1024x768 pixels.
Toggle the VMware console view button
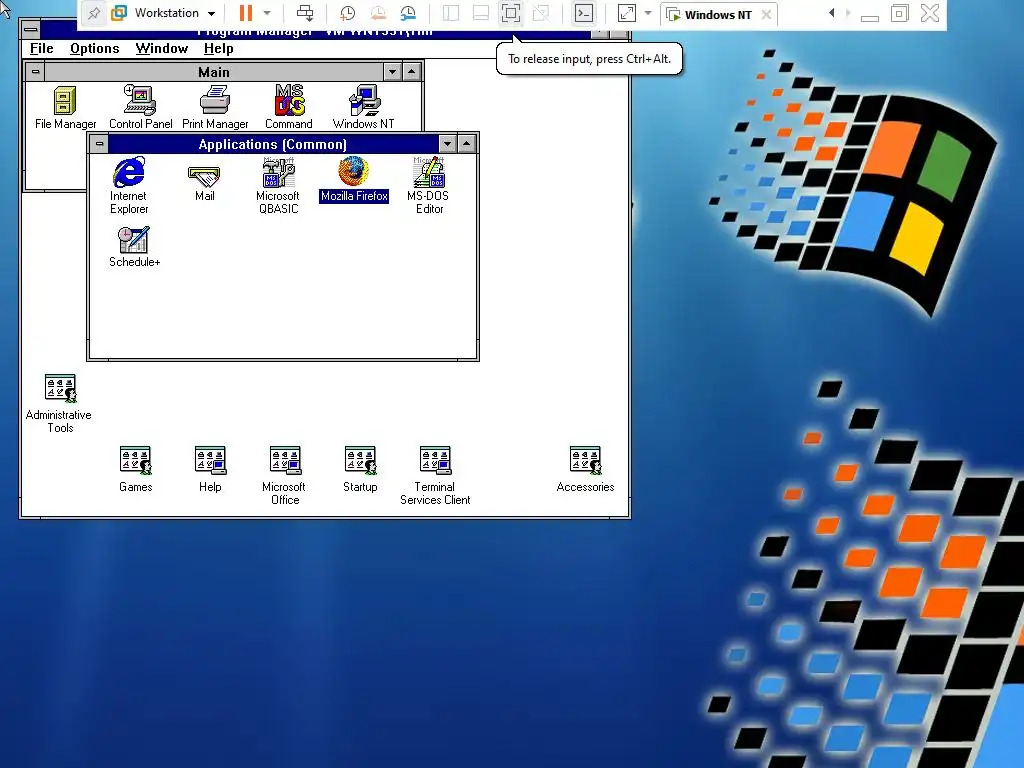(x=584, y=13)
